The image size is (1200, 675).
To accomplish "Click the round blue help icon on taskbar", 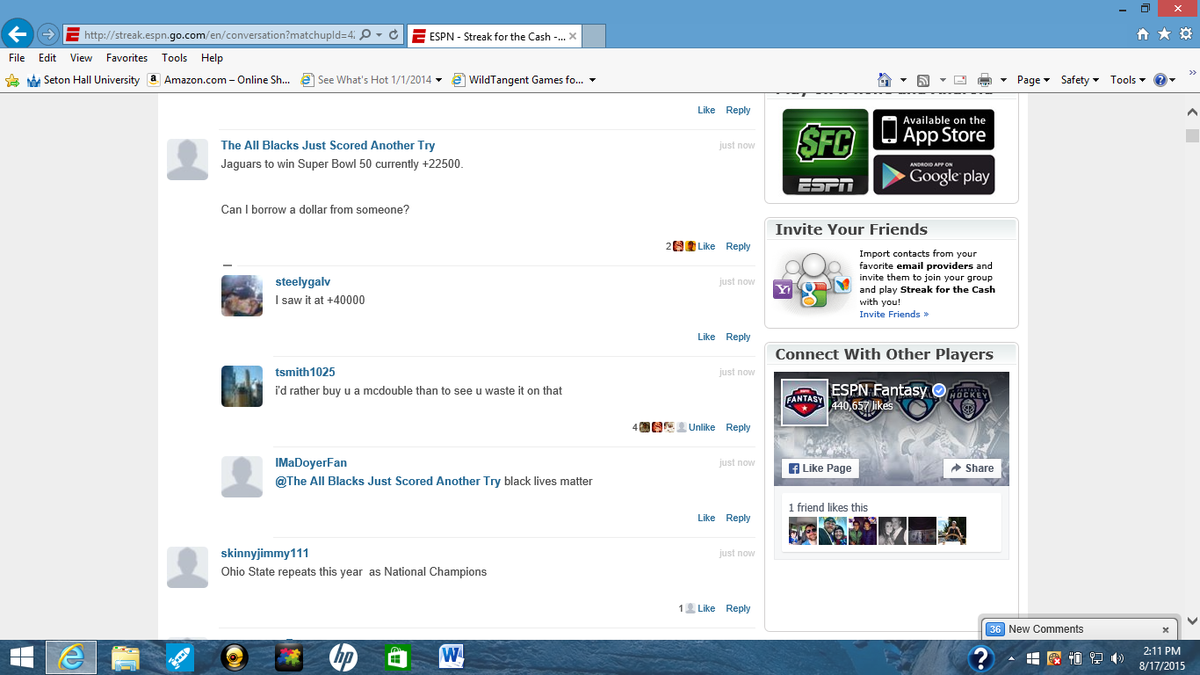I will pyautogui.click(x=983, y=657).
